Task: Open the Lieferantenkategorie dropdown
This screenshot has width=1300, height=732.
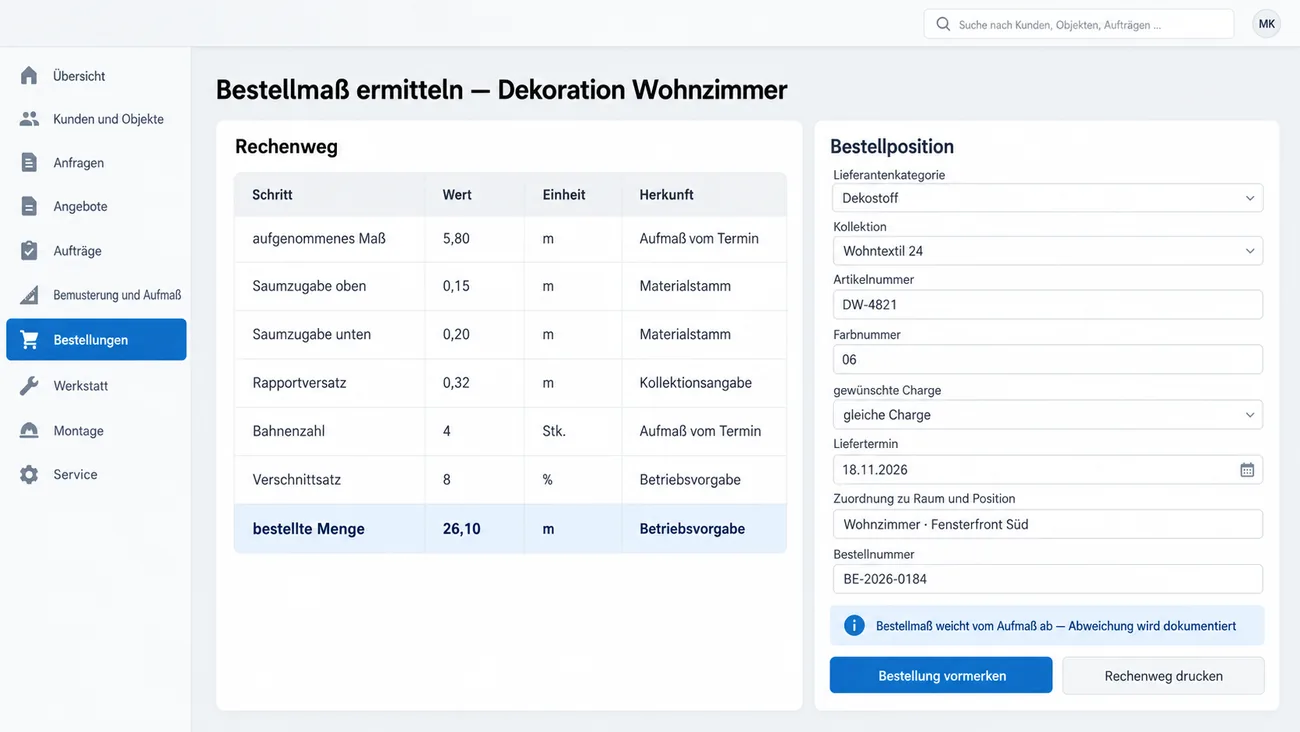Action: click(1048, 198)
